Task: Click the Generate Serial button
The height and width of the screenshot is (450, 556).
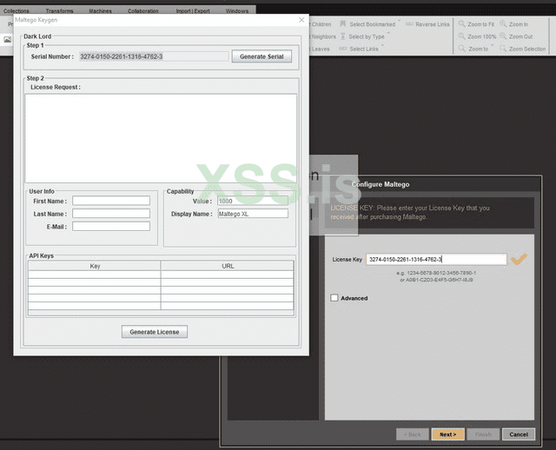Action: [x=262, y=56]
